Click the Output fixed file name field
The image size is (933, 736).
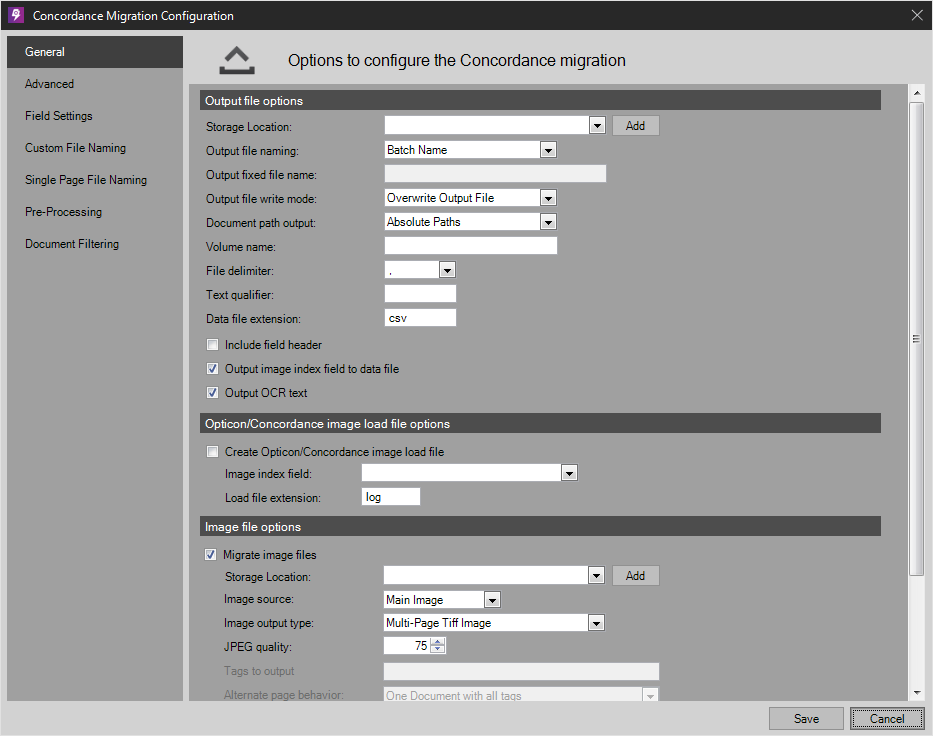pos(495,174)
